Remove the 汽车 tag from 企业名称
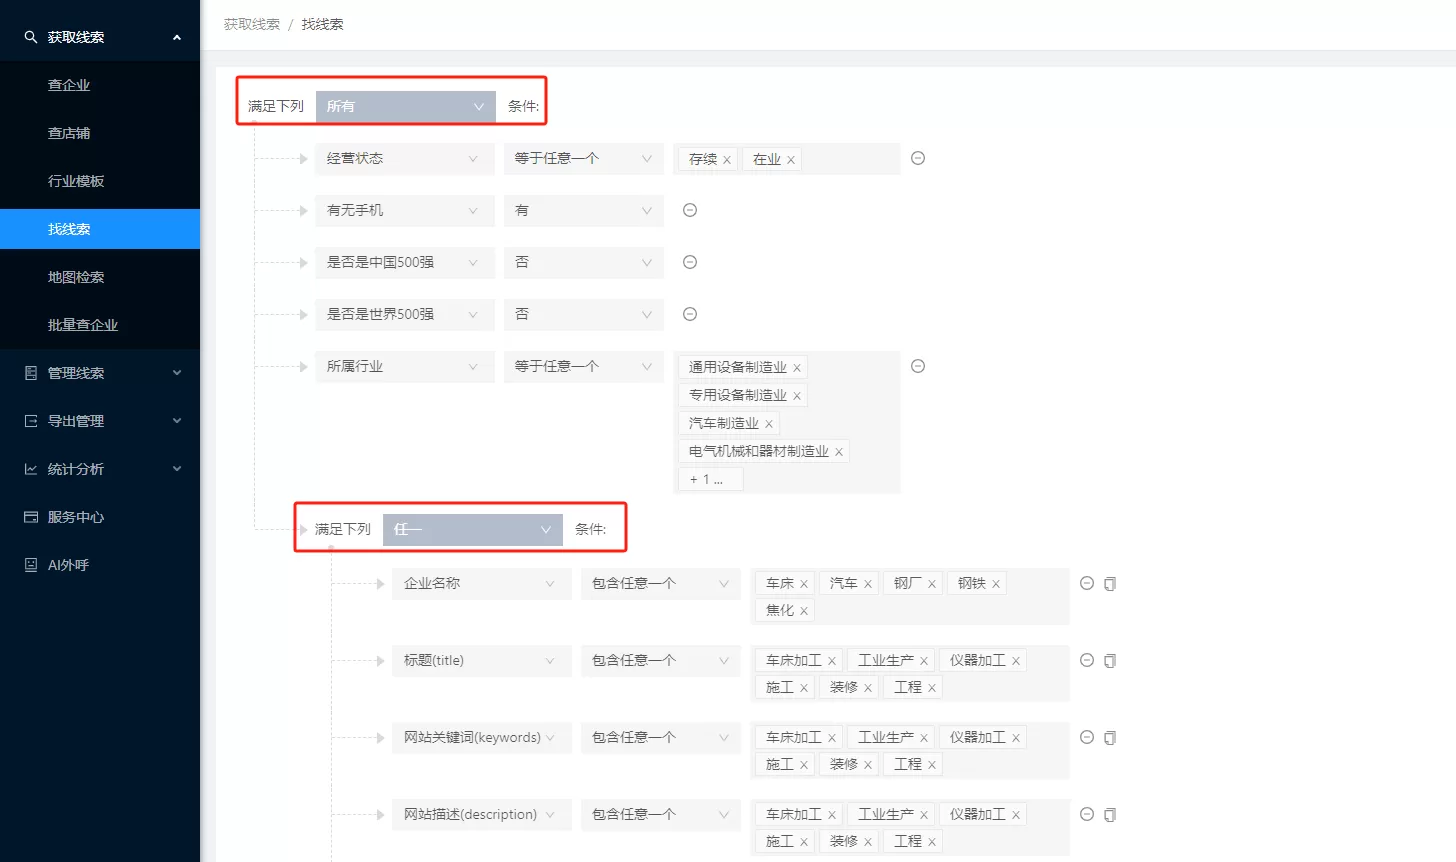1456x862 pixels. coord(867,583)
